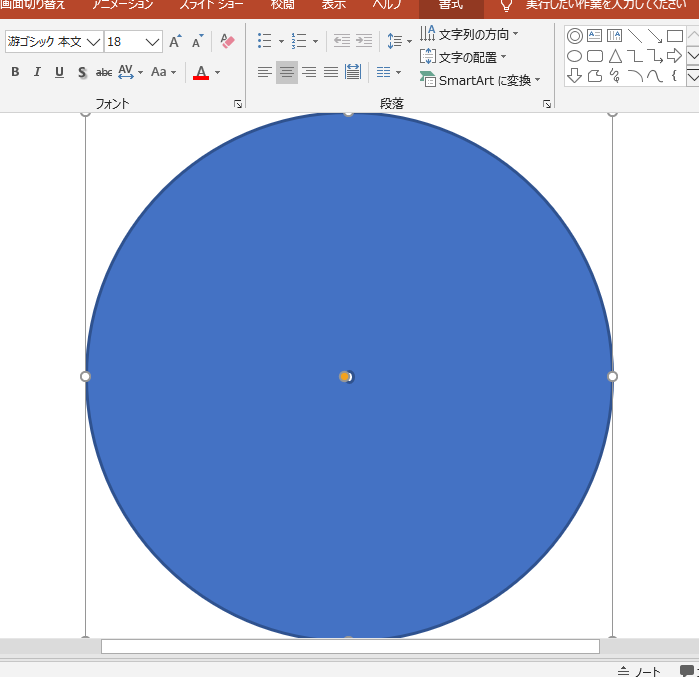Open the 書式 ribbon tab
This screenshot has height=677, width=699.
tap(451, 5)
